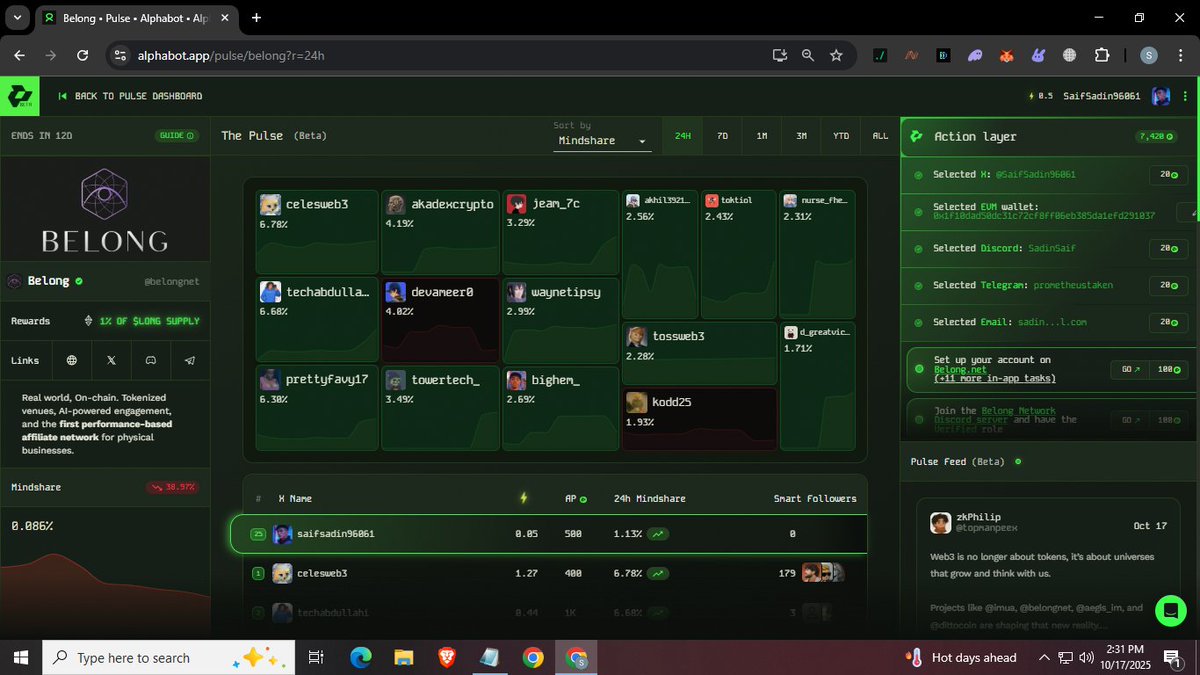This screenshot has width=1200, height=675.
Task: Open Microsoft Edge from taskbar
Action: pyautogui.click(x=361, y=657)
